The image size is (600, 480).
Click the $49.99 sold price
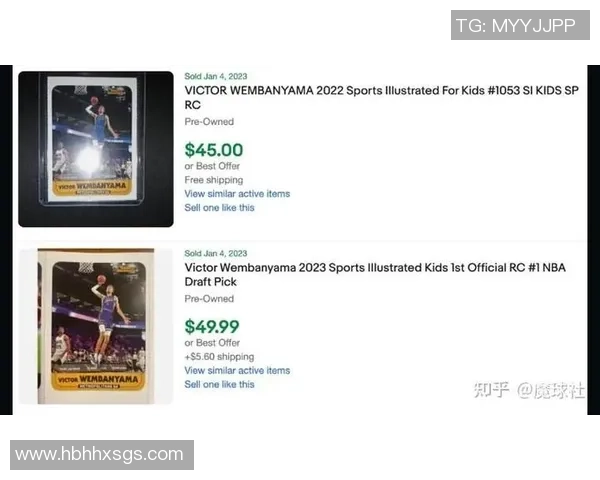coord(212,327)
